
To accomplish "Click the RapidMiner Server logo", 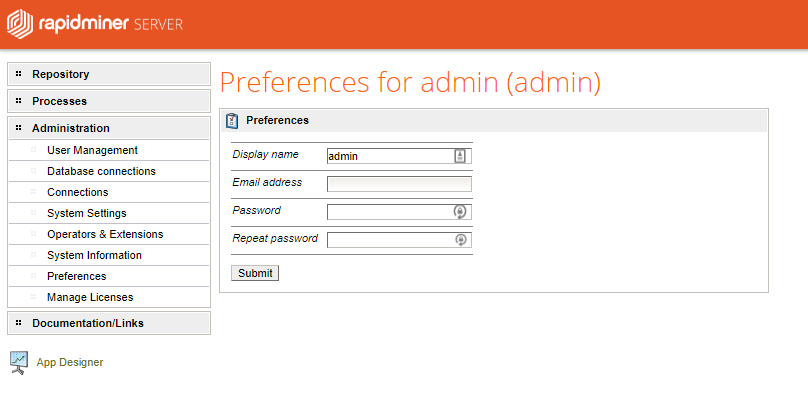I will pos(96,24).
